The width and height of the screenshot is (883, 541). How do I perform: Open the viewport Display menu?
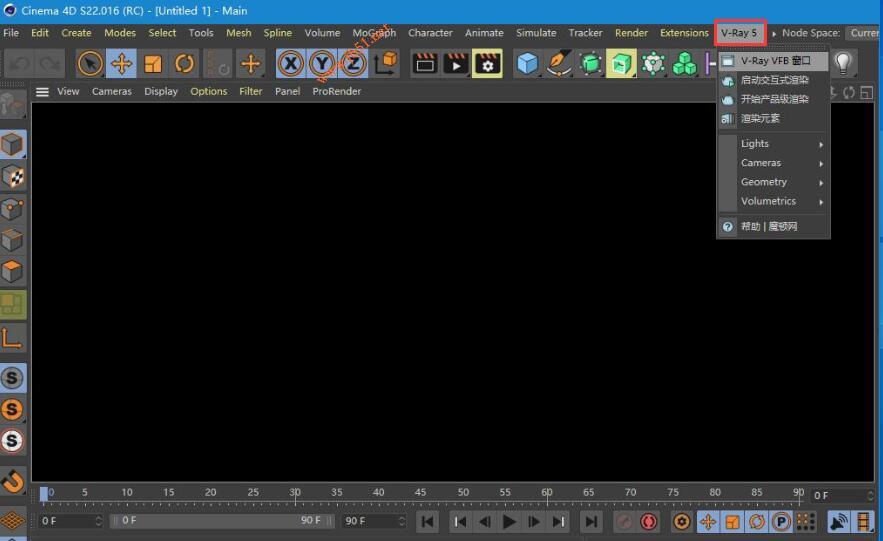click(160, 91)
